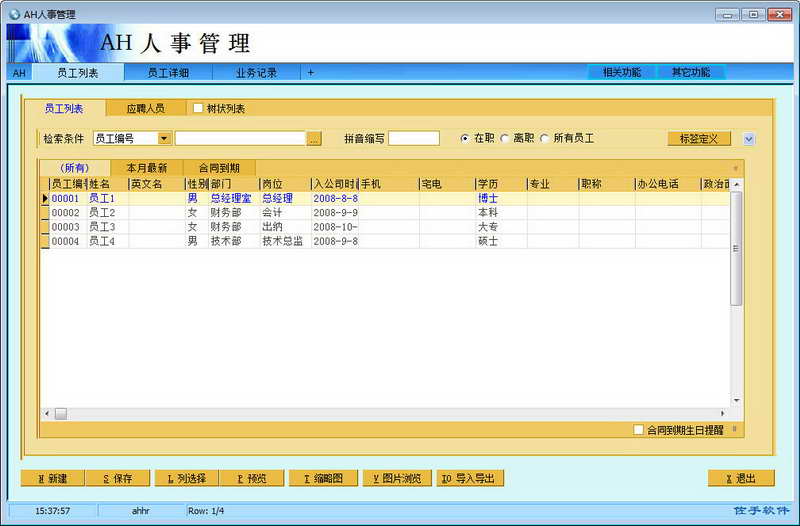Click the grip icon beside 合同到期生日提醒
800x526 pixels.
(x=735, y=429)
